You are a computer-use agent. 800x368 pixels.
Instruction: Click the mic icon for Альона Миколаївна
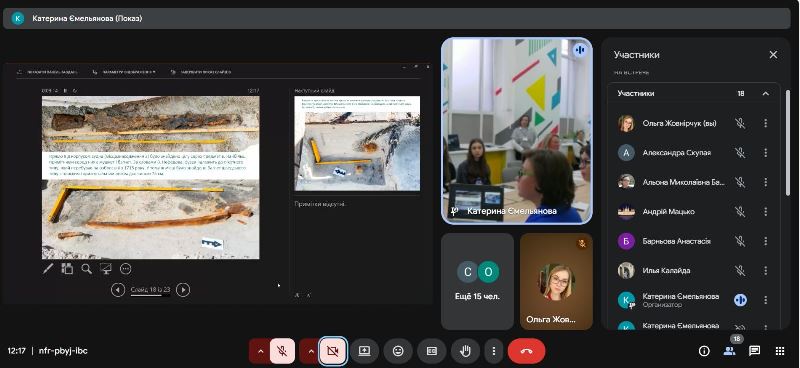tap(740, 182)
